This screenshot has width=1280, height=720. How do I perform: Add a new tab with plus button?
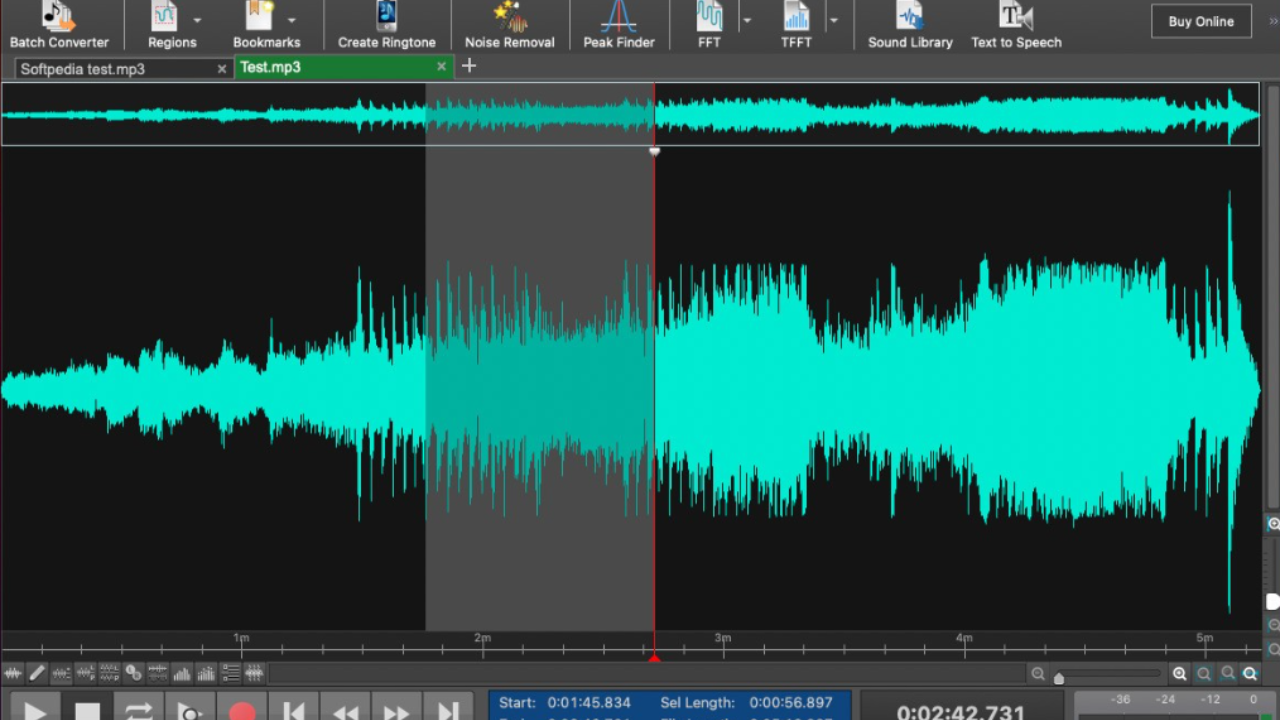click(x=468, y=66)
